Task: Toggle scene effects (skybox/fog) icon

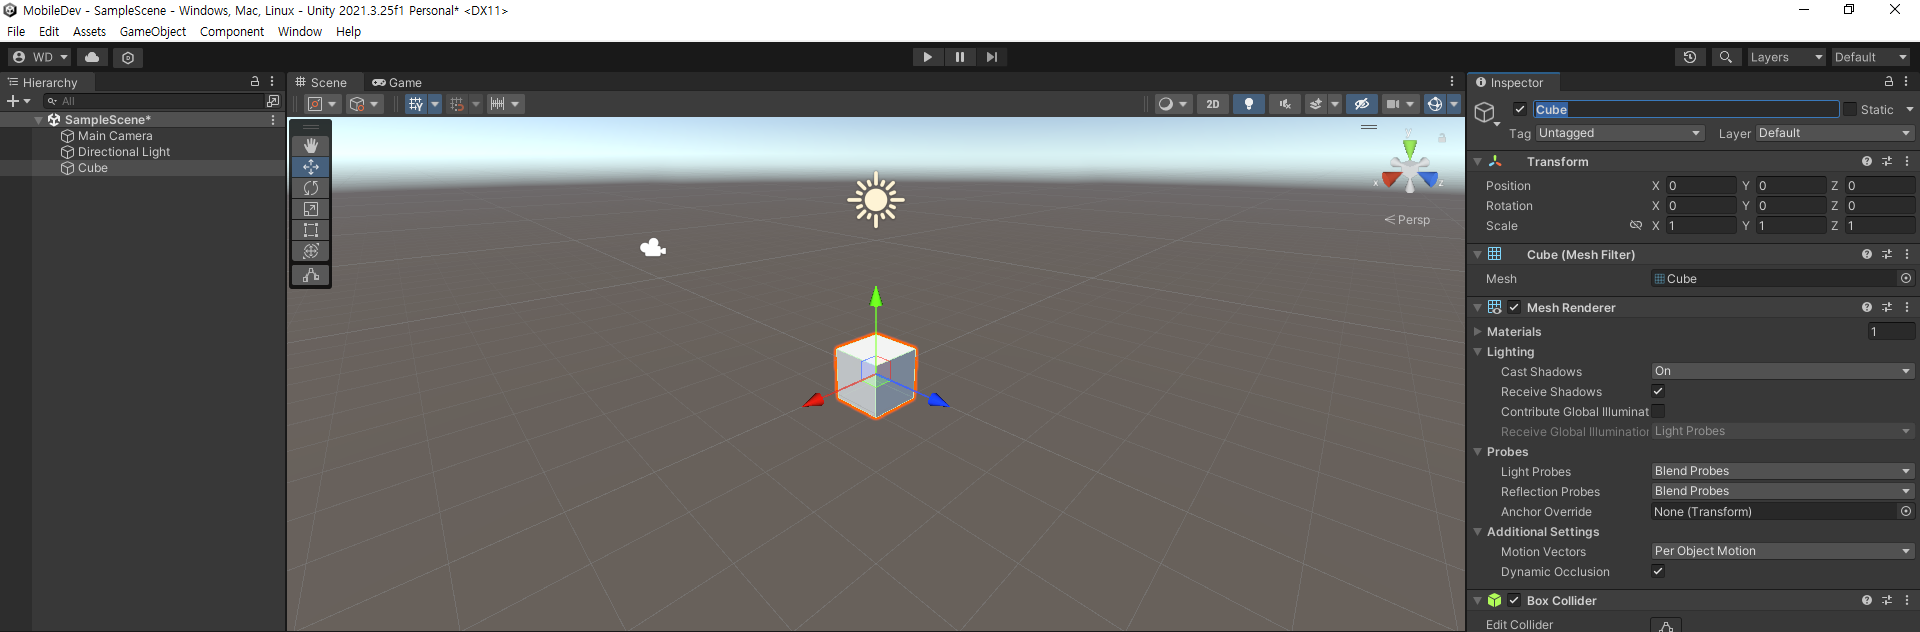Action: coord(1316,104)
